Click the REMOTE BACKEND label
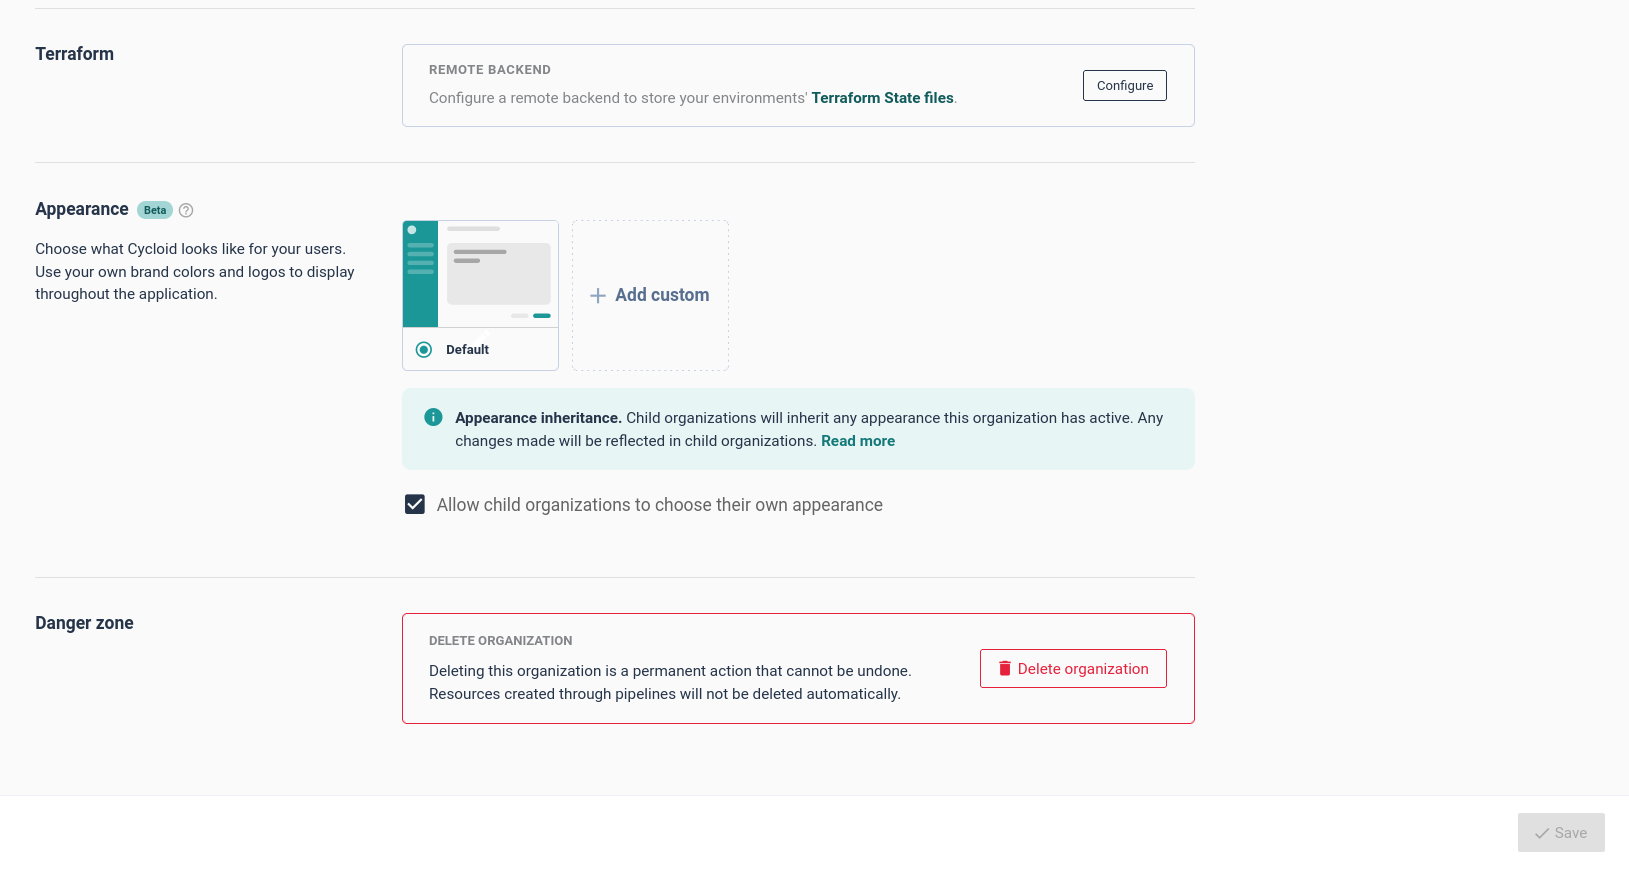This screenshot has width=1629, height=869. (x=490, y=70)
